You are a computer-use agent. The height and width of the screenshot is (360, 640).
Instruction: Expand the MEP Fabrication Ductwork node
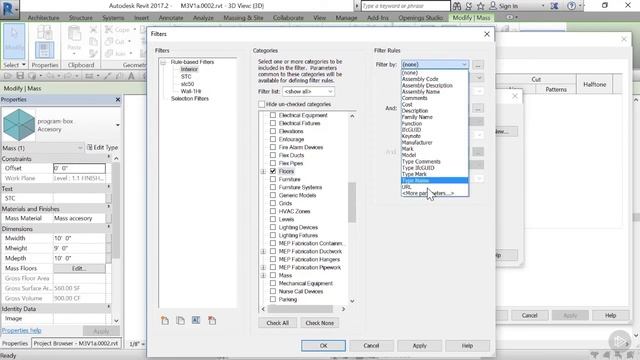[x=263, y=251]
